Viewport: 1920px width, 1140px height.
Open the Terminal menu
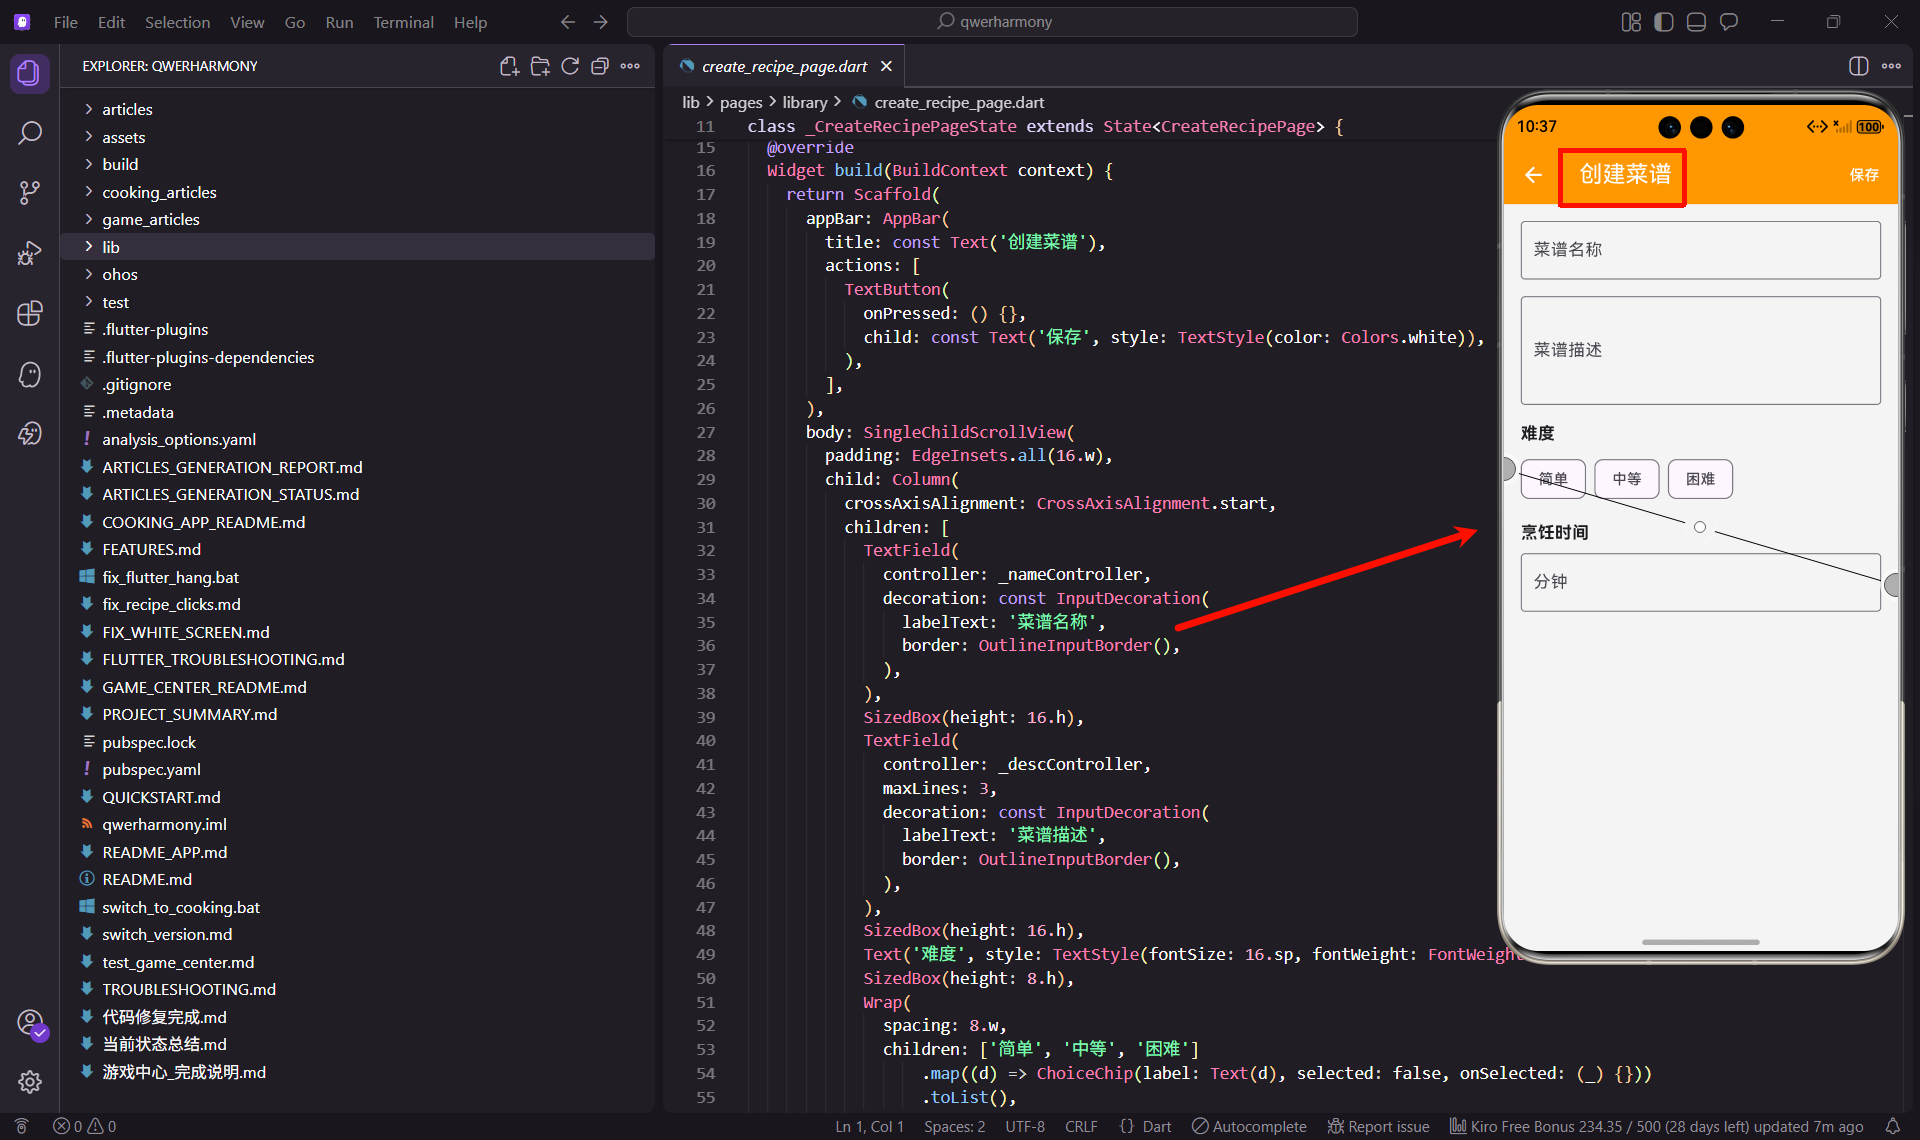(x=403, y=22)
